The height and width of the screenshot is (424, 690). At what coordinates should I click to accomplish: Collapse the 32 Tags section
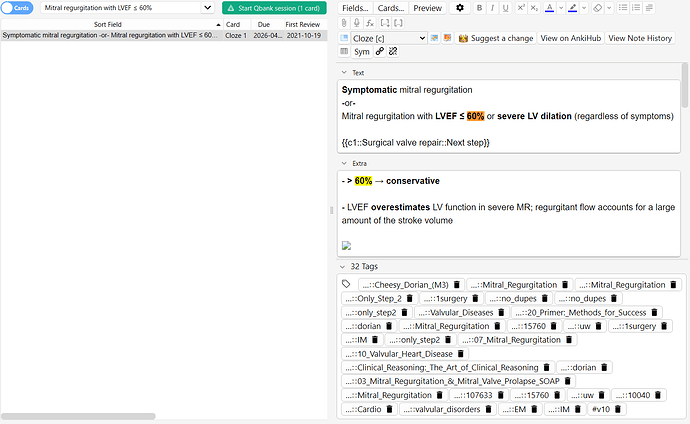[344, 267]
